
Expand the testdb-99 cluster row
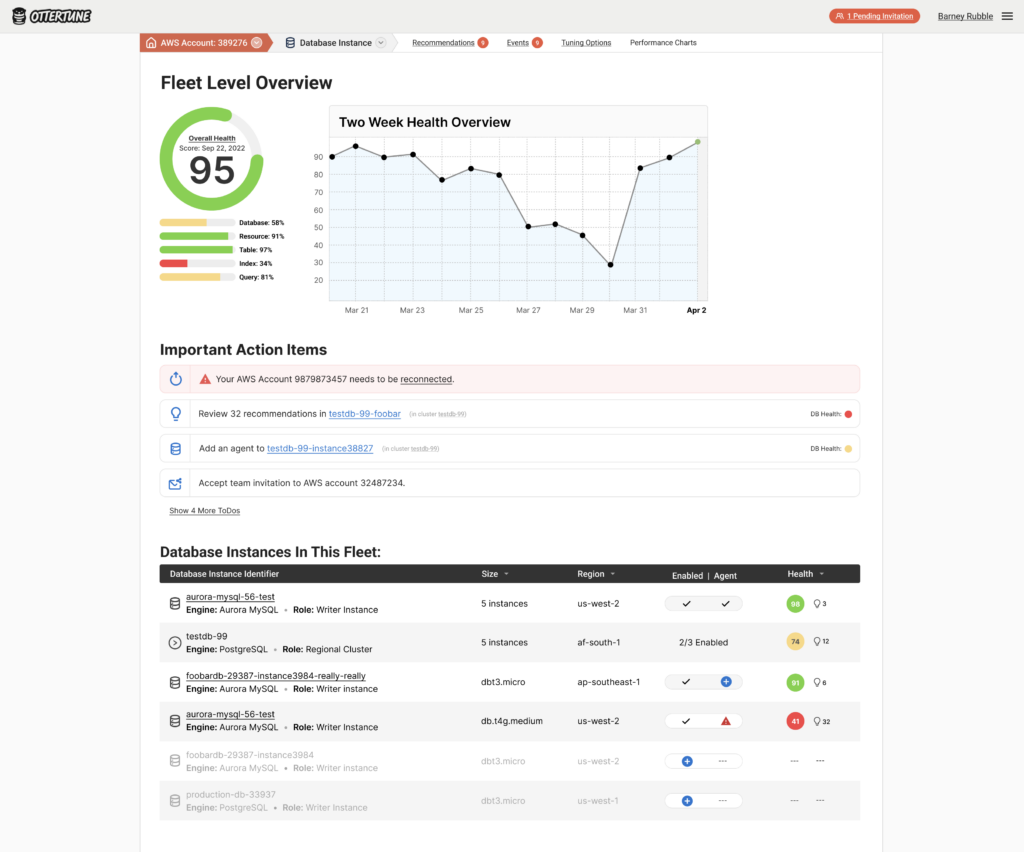point(174,643)
